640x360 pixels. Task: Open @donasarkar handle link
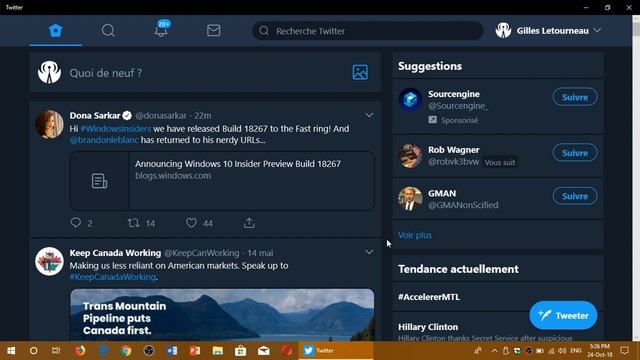pos(161,116)
